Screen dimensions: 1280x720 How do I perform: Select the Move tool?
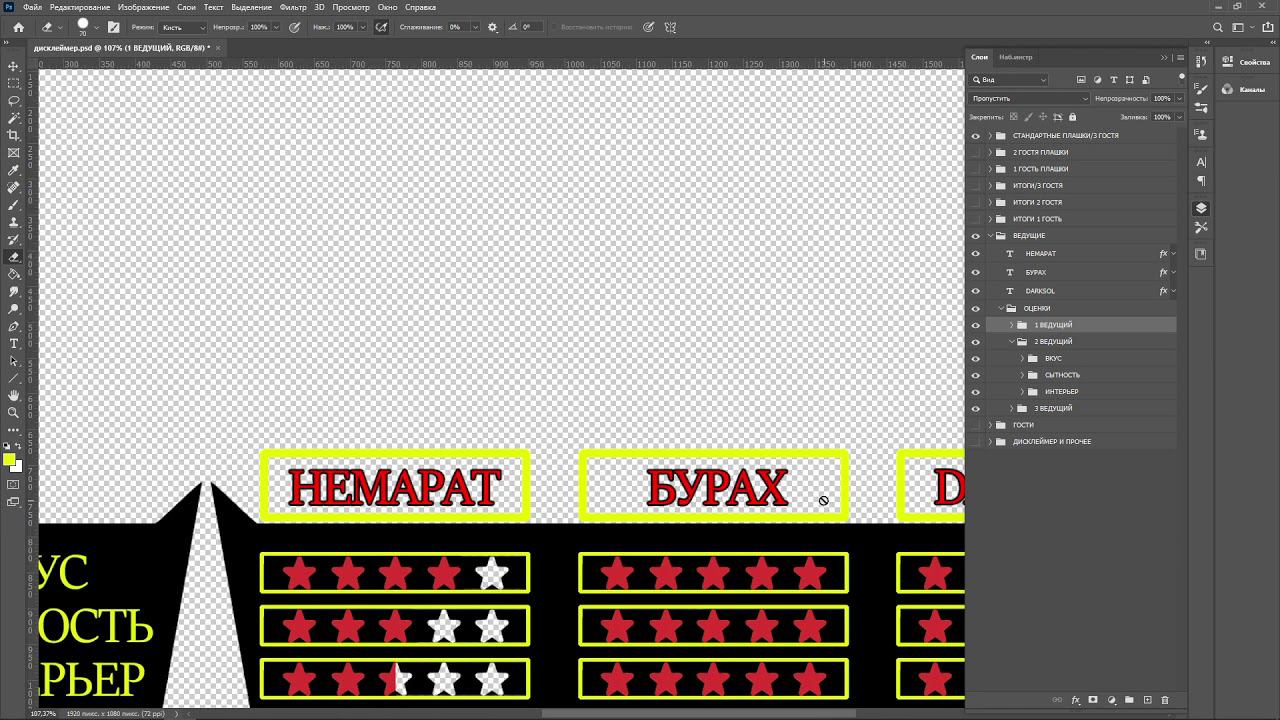(14, 66)
